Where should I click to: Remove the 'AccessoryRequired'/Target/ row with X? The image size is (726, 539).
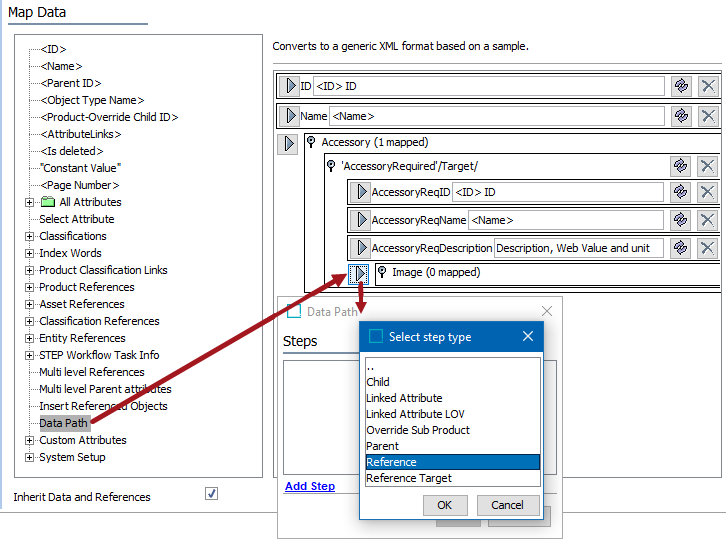pos(708,166)
